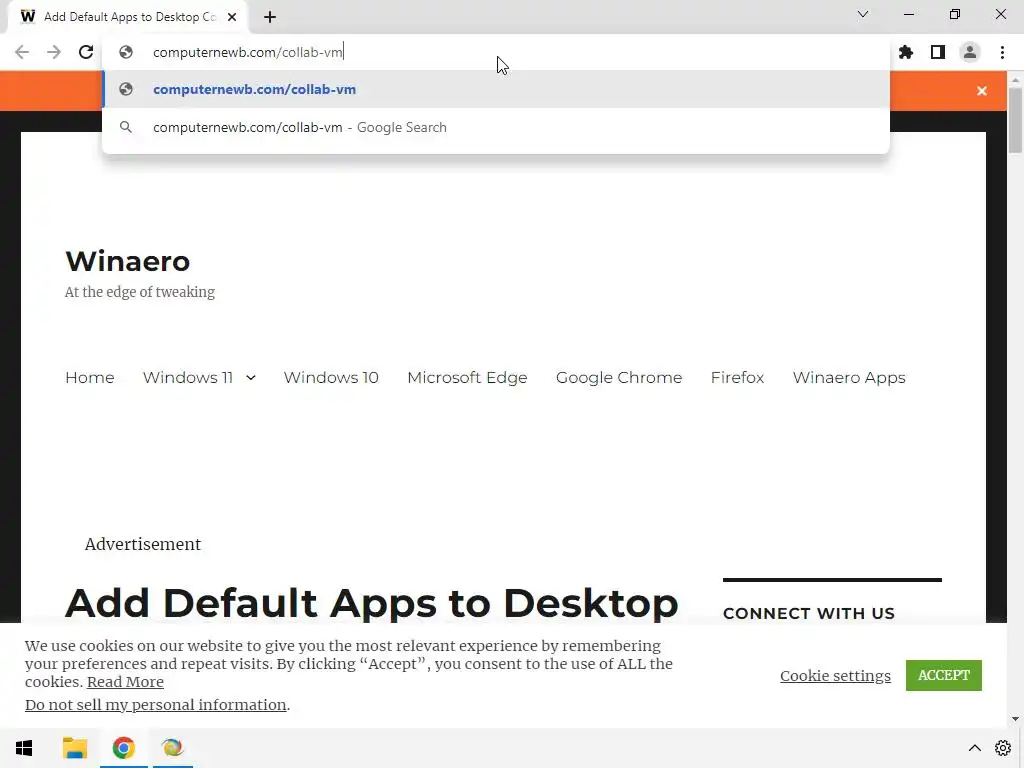Image resolution: width=1024 pixels, height=768 pixels.
Task: Expand the Windows 11 submenu chevron
Action: pyautogui.click(x=251, y=377)
